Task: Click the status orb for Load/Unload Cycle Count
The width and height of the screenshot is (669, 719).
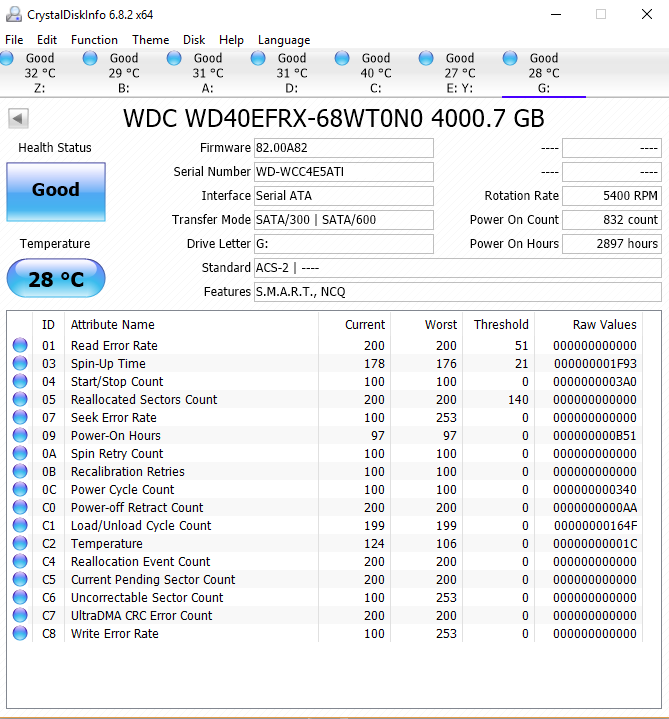Action: (x=20, y=525)
